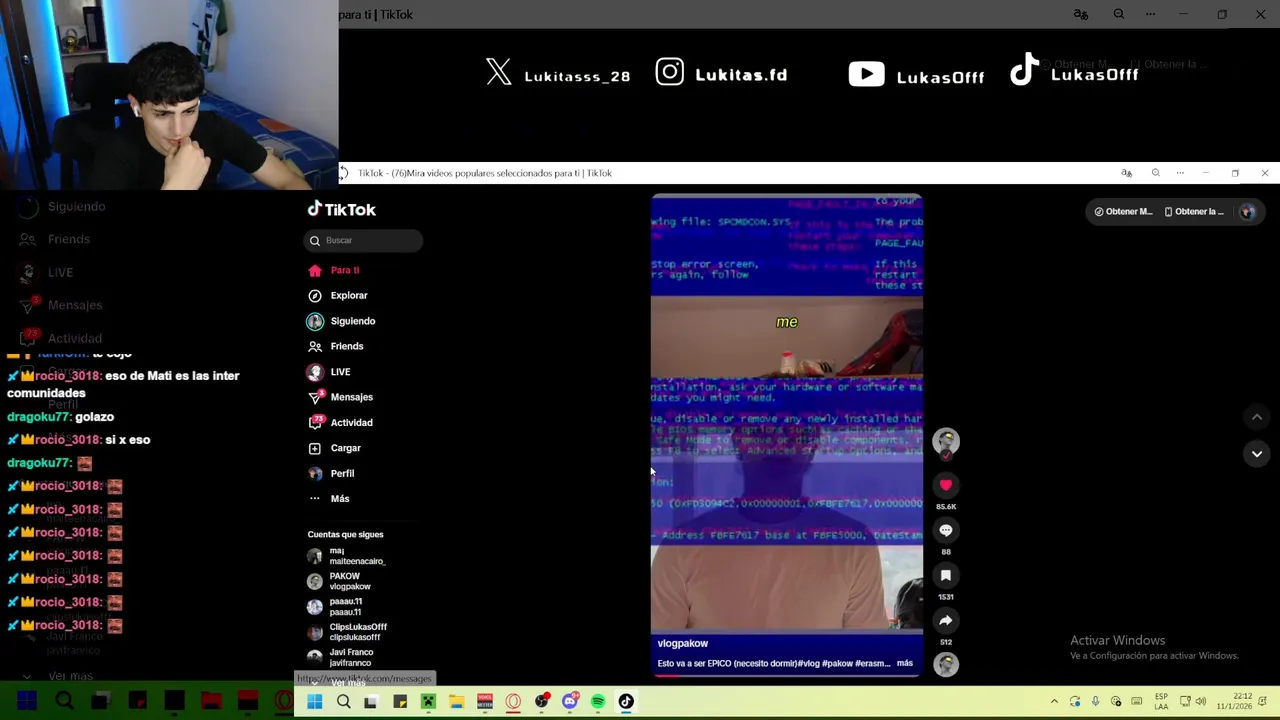Open the OBS Studio taskbar icon
The width and height of the screenshot is (1280, 720).
541,702
